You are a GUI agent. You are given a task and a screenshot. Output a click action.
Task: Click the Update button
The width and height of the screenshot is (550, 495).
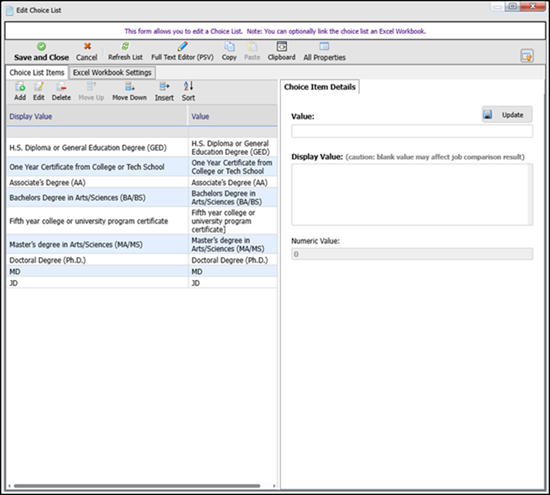507,115
